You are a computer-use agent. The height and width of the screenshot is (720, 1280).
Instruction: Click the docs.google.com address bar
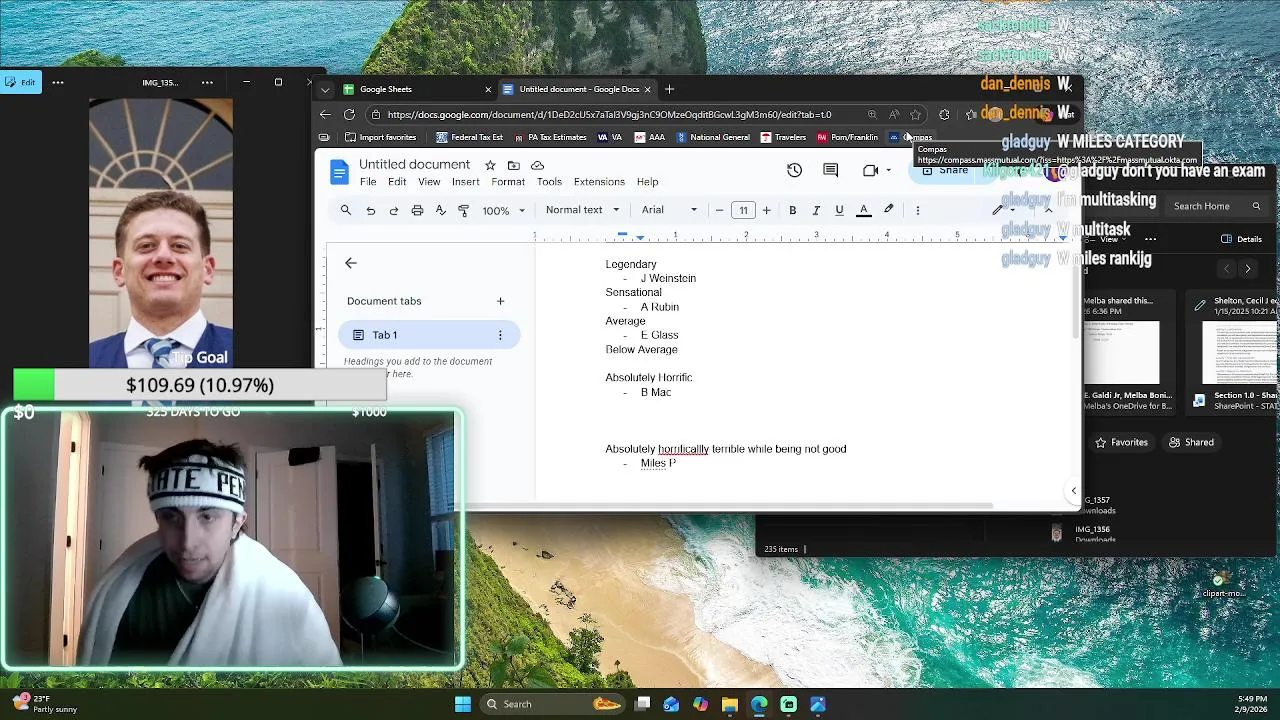pos(609,114)
